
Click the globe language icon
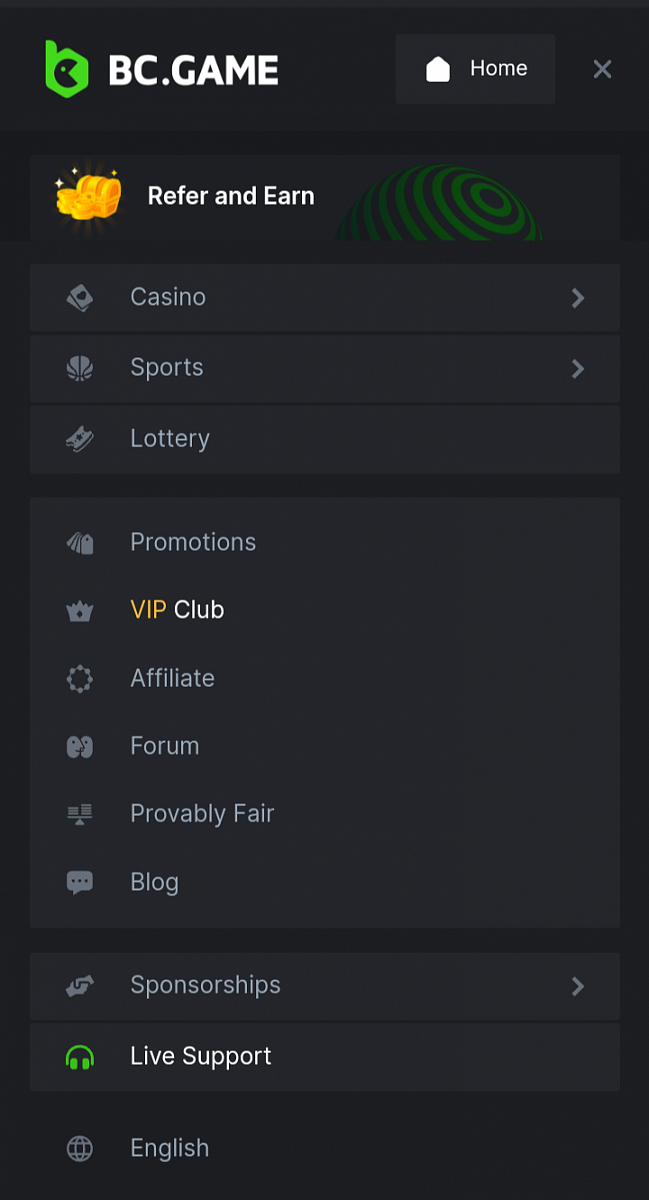coord(80,1148)
